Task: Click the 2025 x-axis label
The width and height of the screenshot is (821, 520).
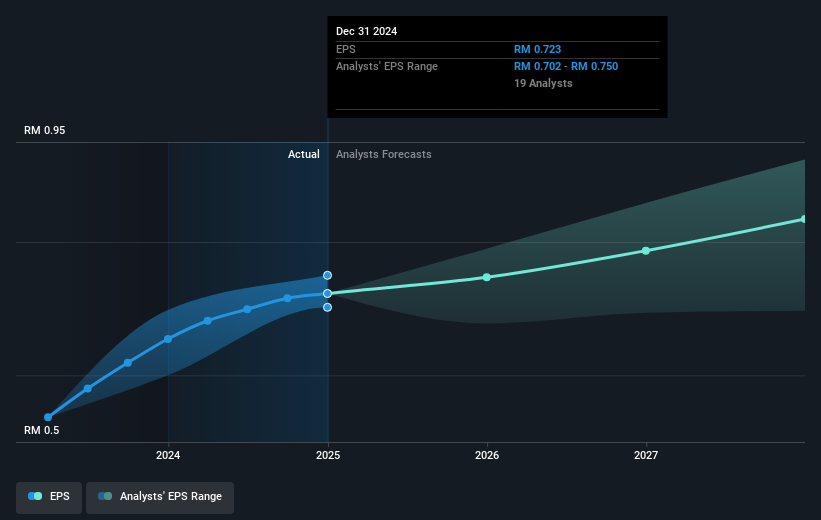Action: click(x=328, y=455)
